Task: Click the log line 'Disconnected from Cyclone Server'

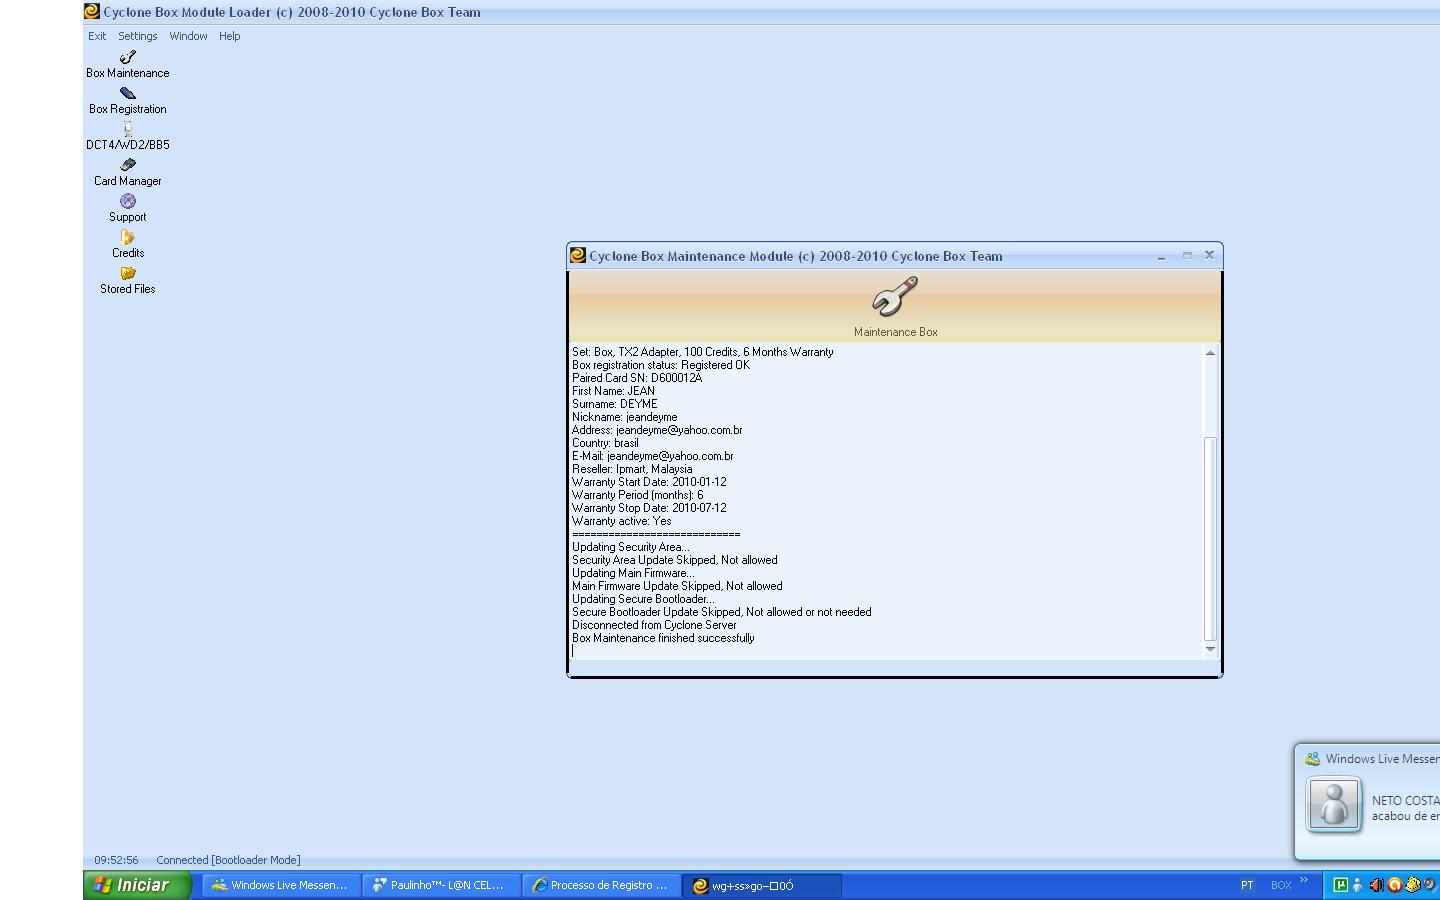Action: (654, 625)
